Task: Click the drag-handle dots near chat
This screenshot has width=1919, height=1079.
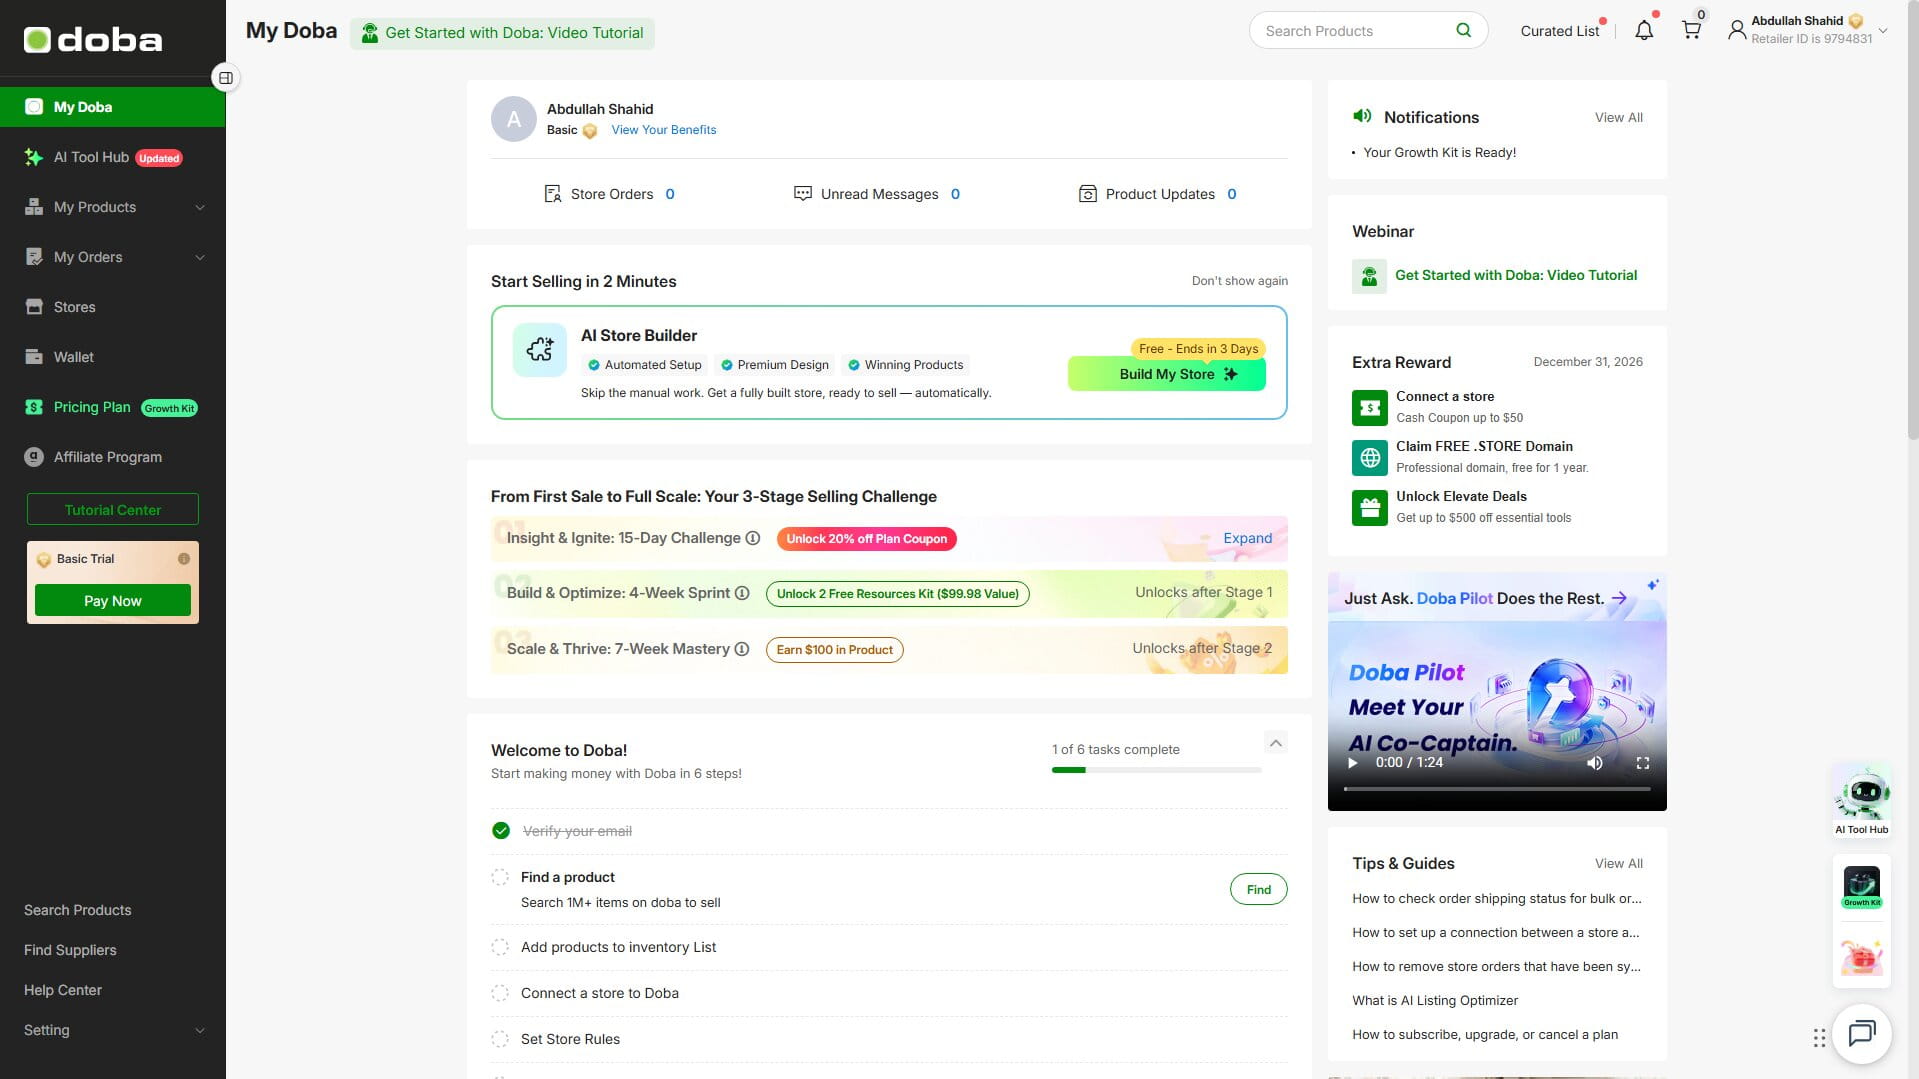Action: pos(1819,1038)
